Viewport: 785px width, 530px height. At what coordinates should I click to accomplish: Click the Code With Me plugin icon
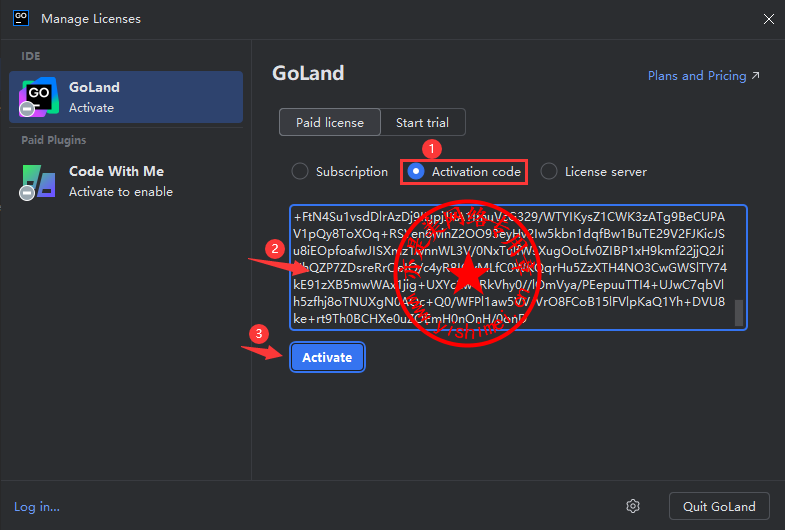pyautogui.click(x=38, y=181)
